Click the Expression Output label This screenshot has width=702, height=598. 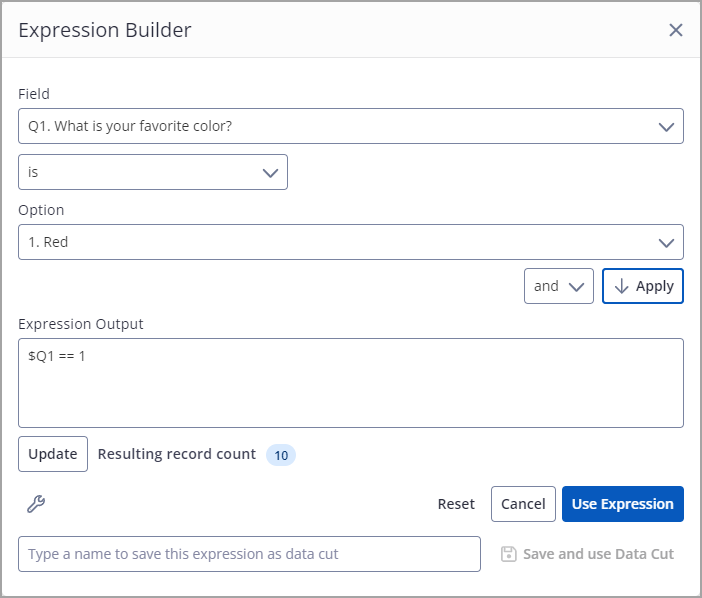pyautogui.click(x=81, y=324)
